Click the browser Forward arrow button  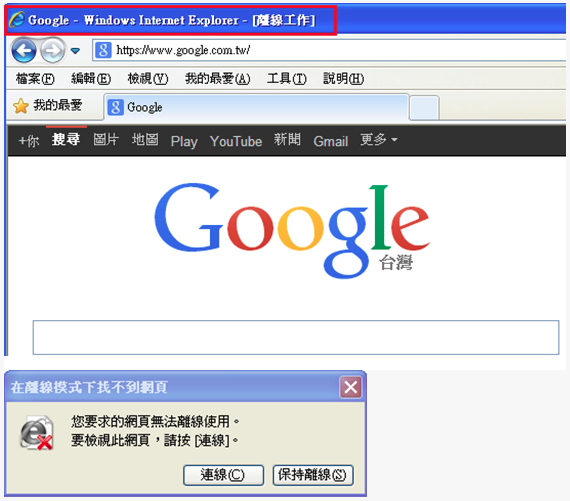coord(52,51)
